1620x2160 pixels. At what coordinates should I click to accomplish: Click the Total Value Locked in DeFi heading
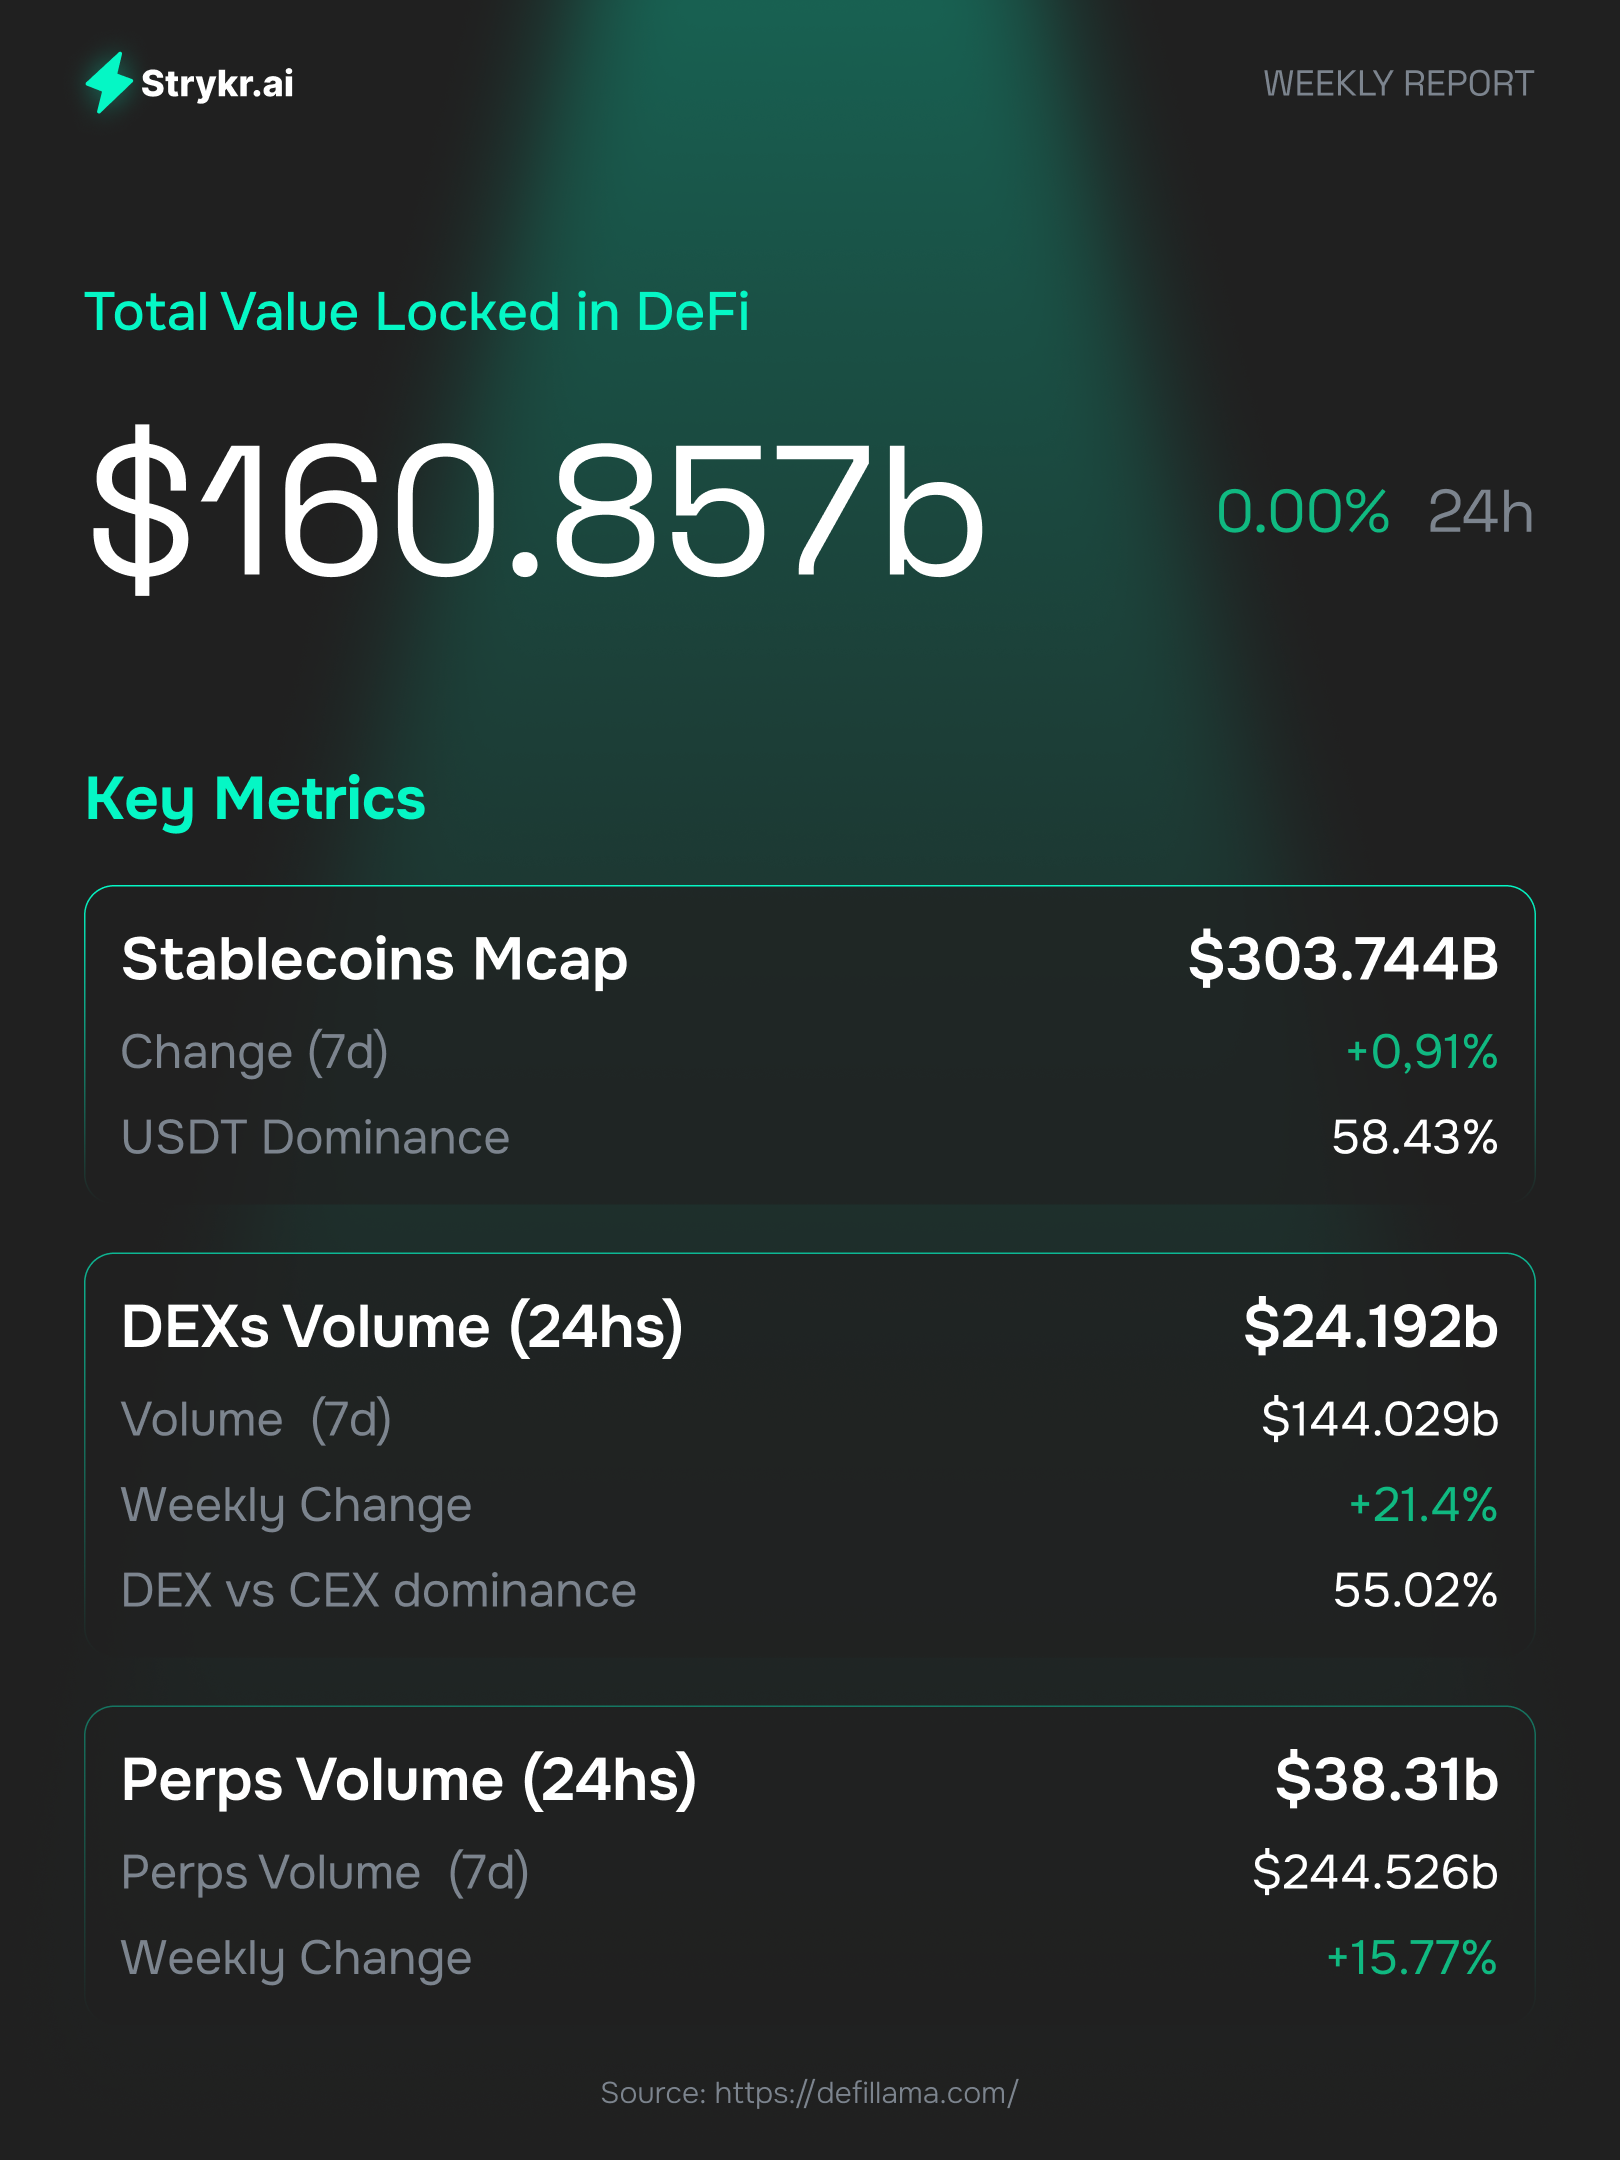pyautogui.click(x=416, y=312)
